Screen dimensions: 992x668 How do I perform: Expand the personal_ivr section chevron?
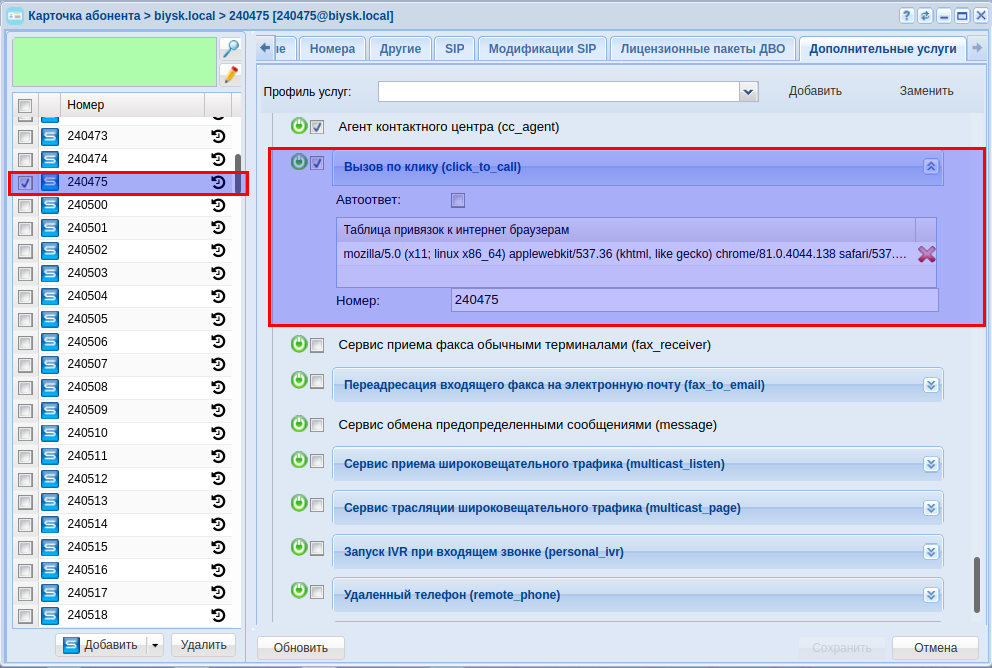point(931,552)
